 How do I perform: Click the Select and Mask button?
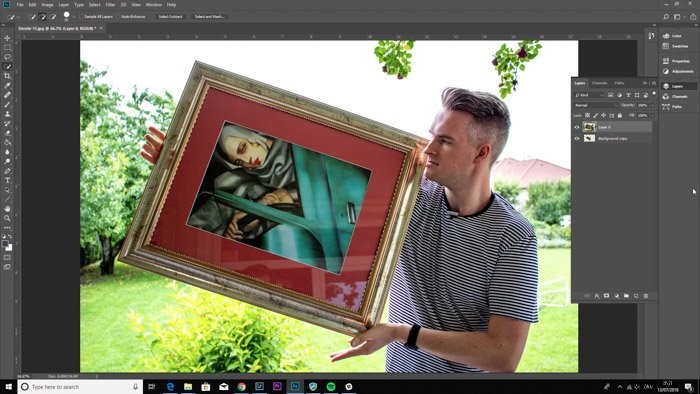[210, 17]
